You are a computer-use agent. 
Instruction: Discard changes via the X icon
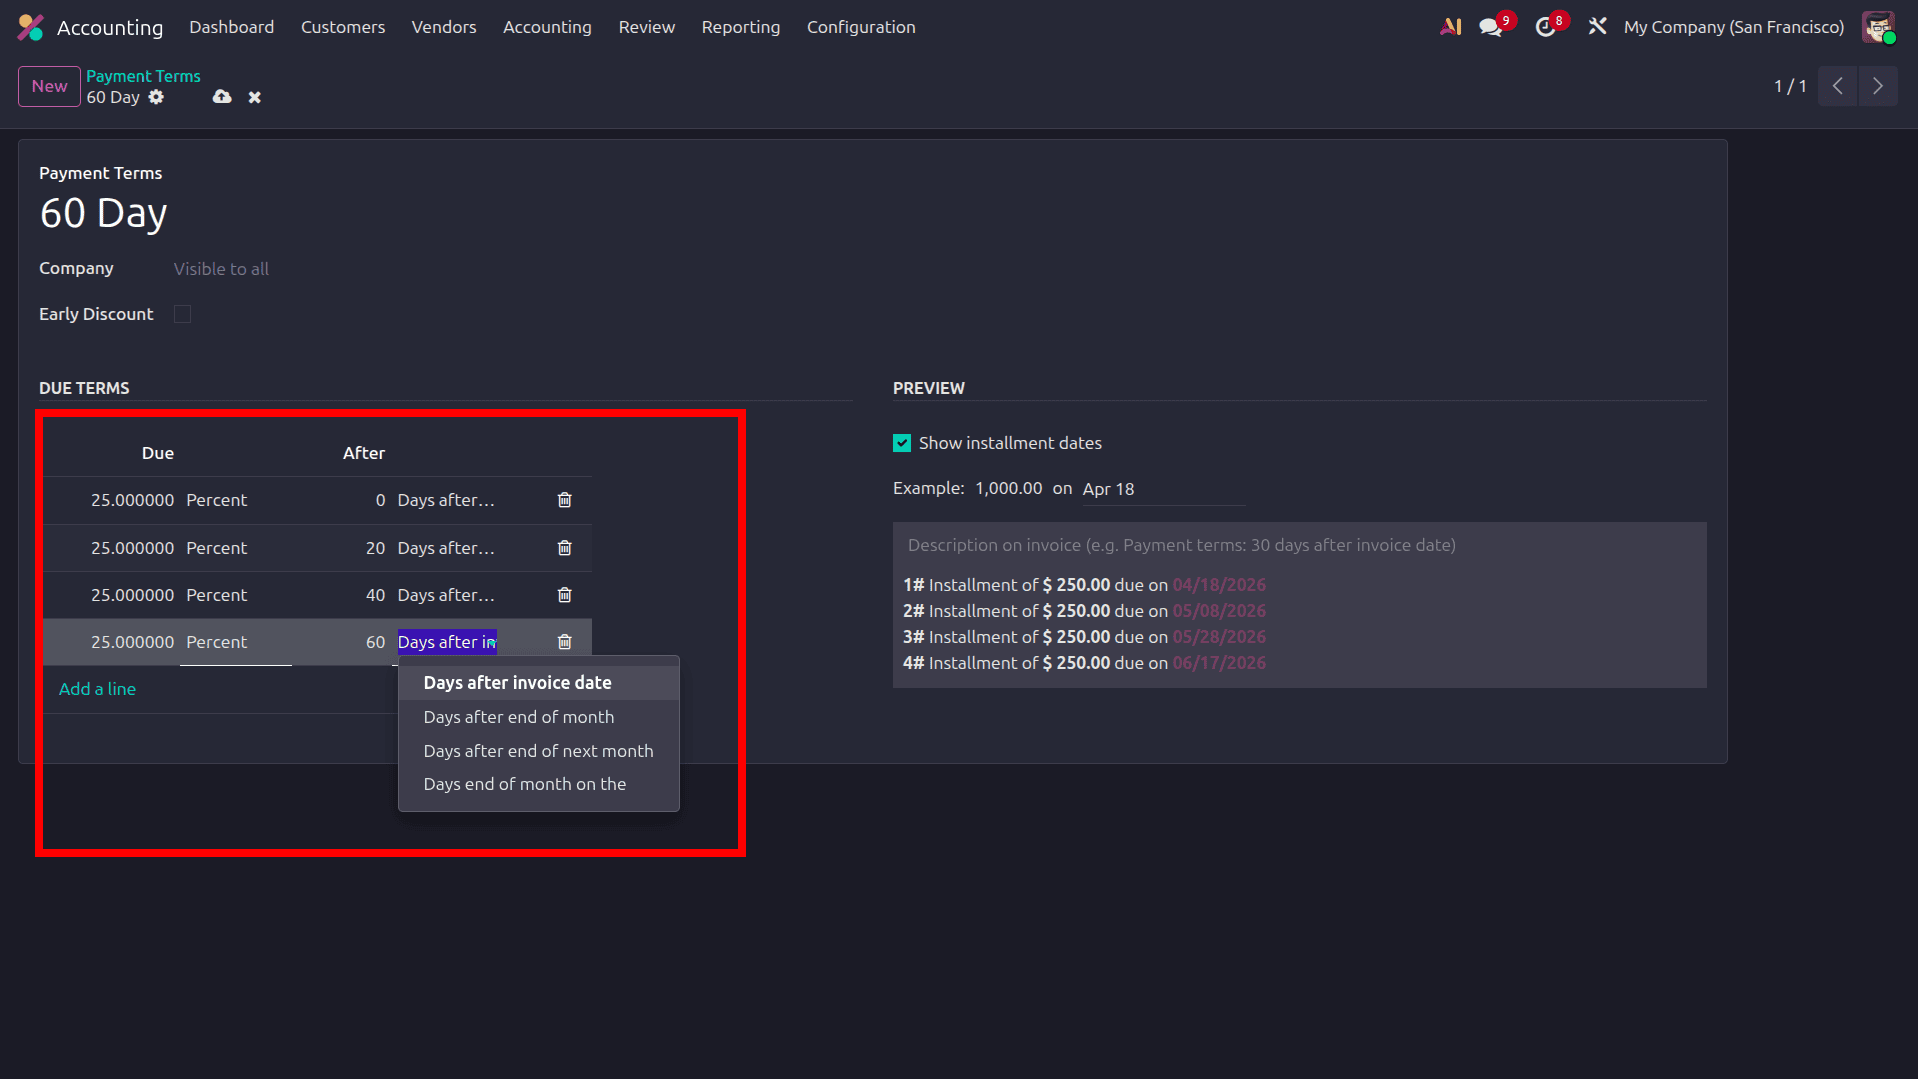pos(254,97)
